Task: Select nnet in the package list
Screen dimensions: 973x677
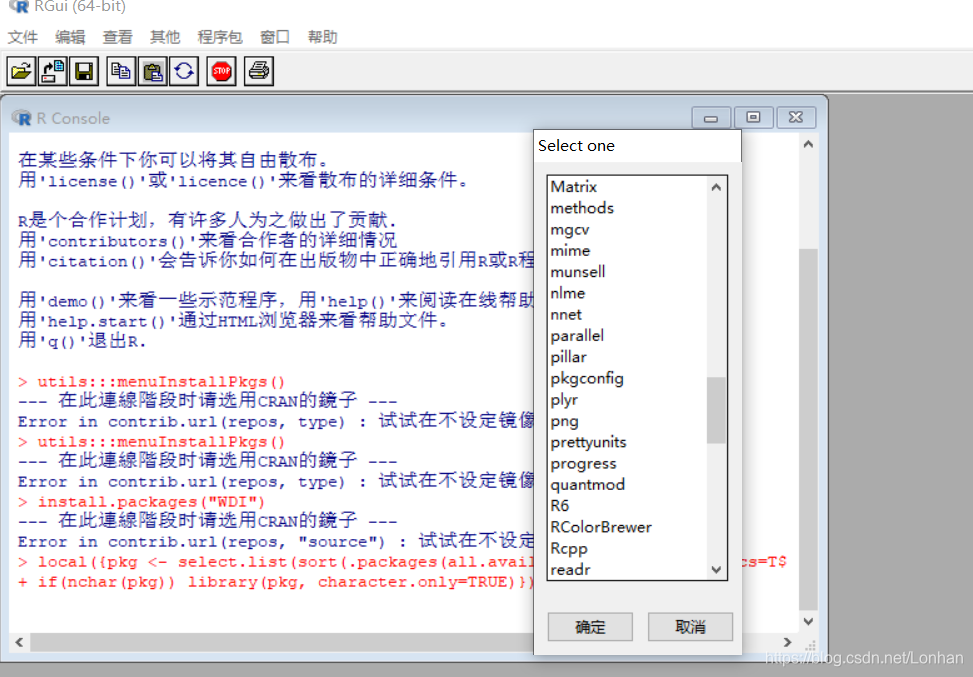Action: point(627,315)
